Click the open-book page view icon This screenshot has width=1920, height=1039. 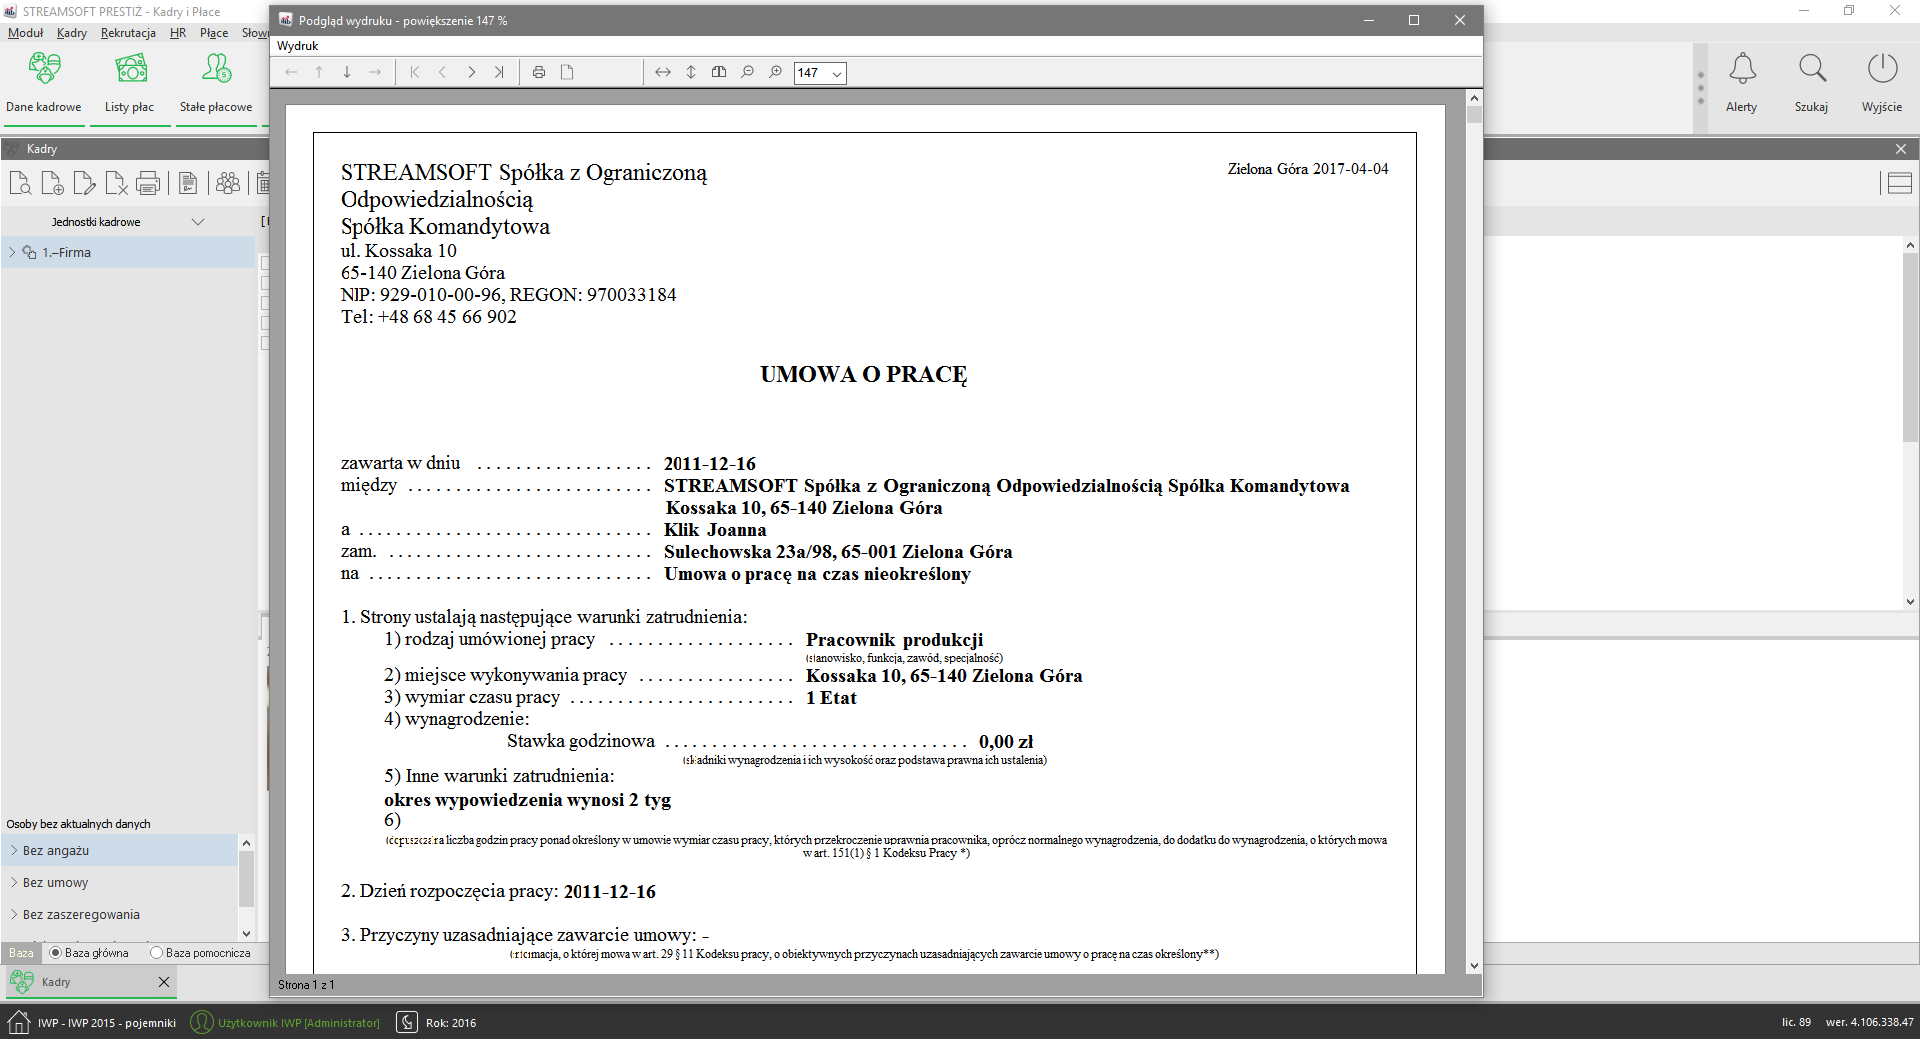pos(719,72)
